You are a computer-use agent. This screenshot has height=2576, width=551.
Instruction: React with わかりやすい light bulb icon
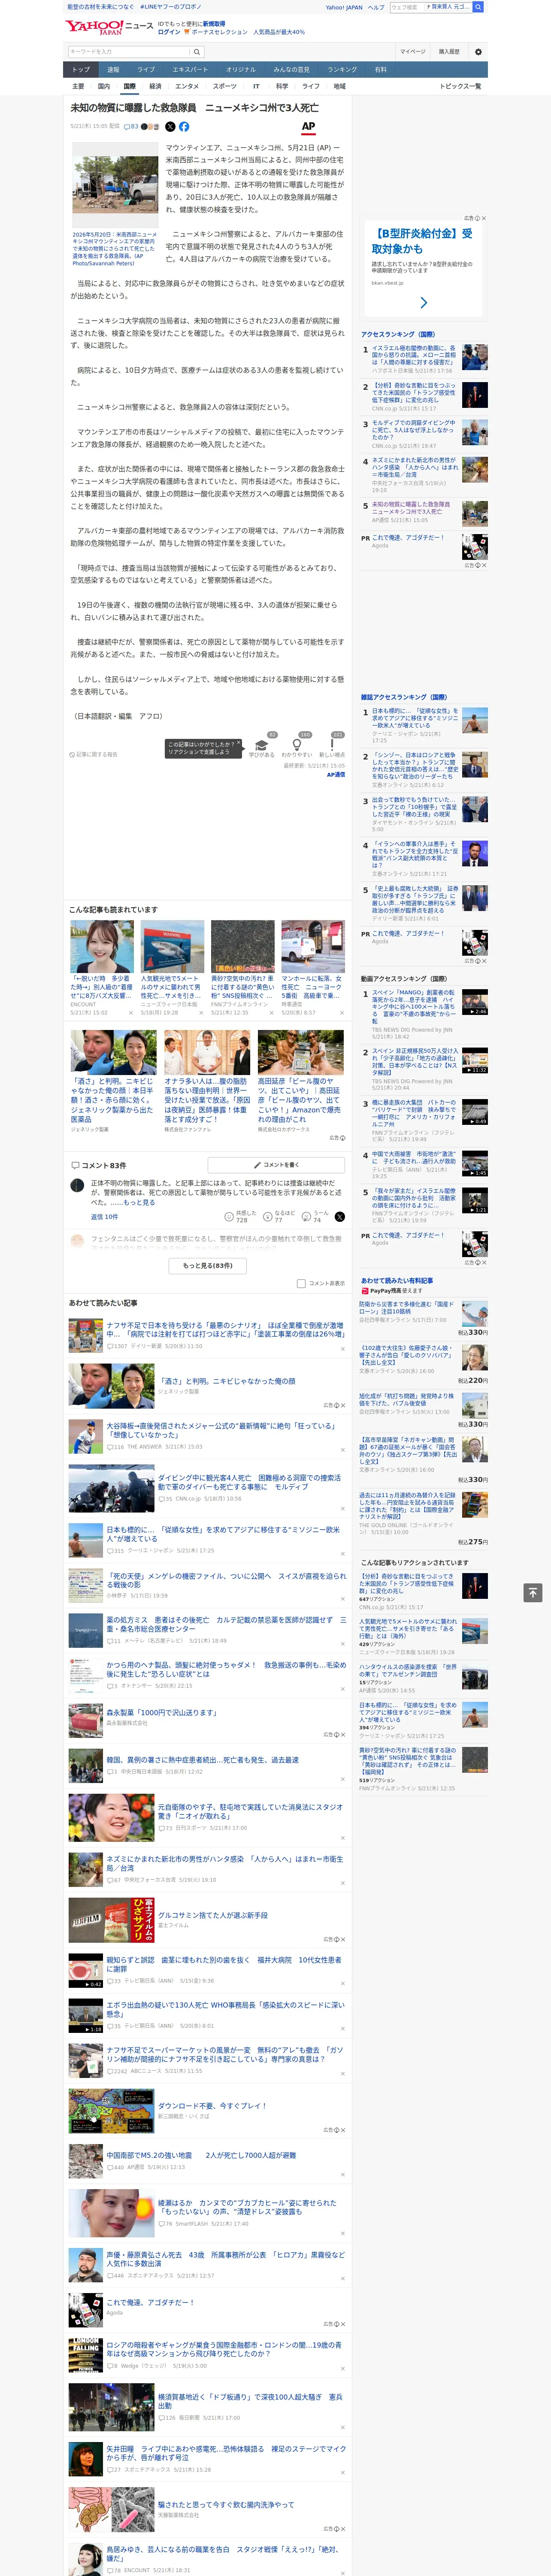(x=297, y=744)
